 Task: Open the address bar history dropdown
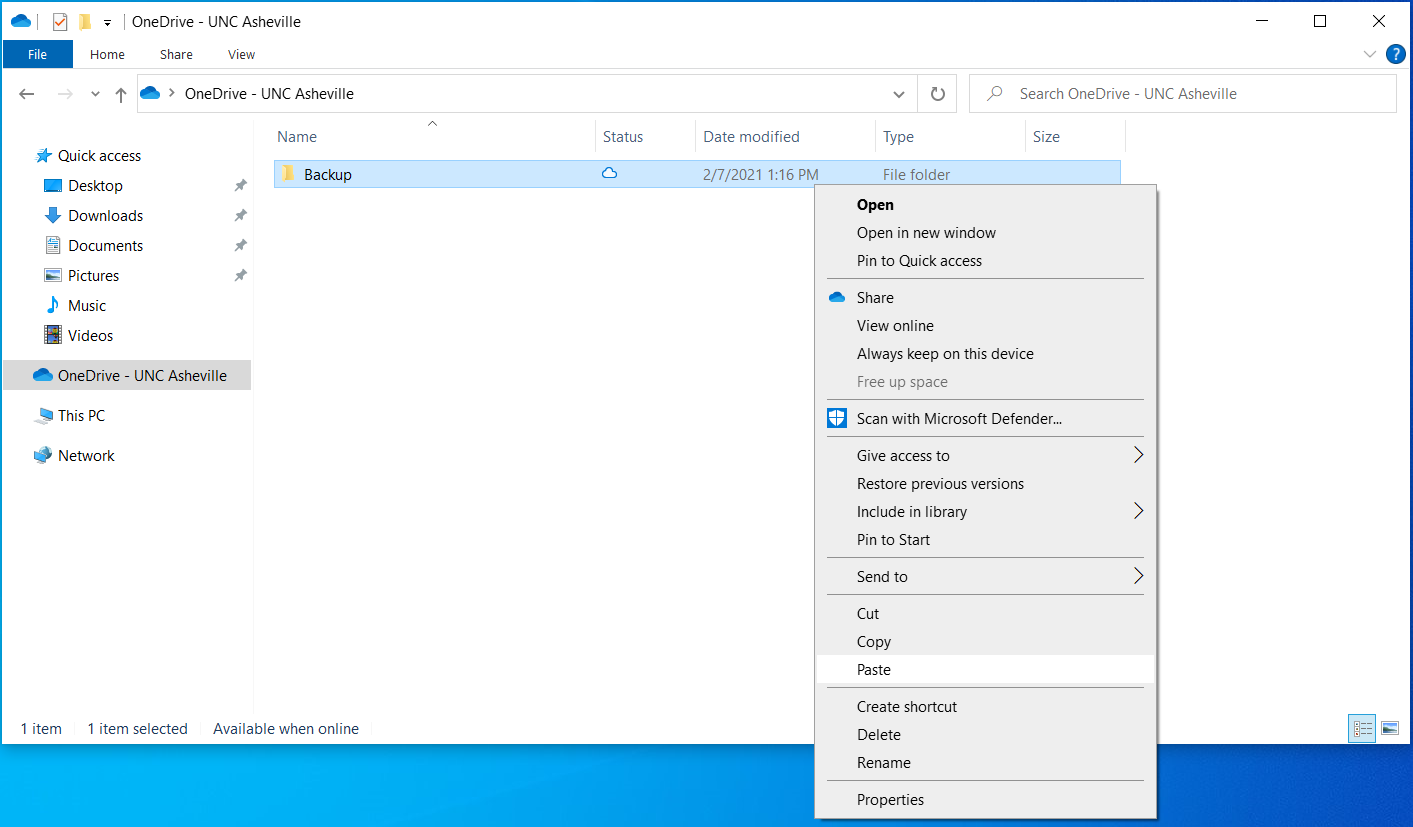[898, 94]
